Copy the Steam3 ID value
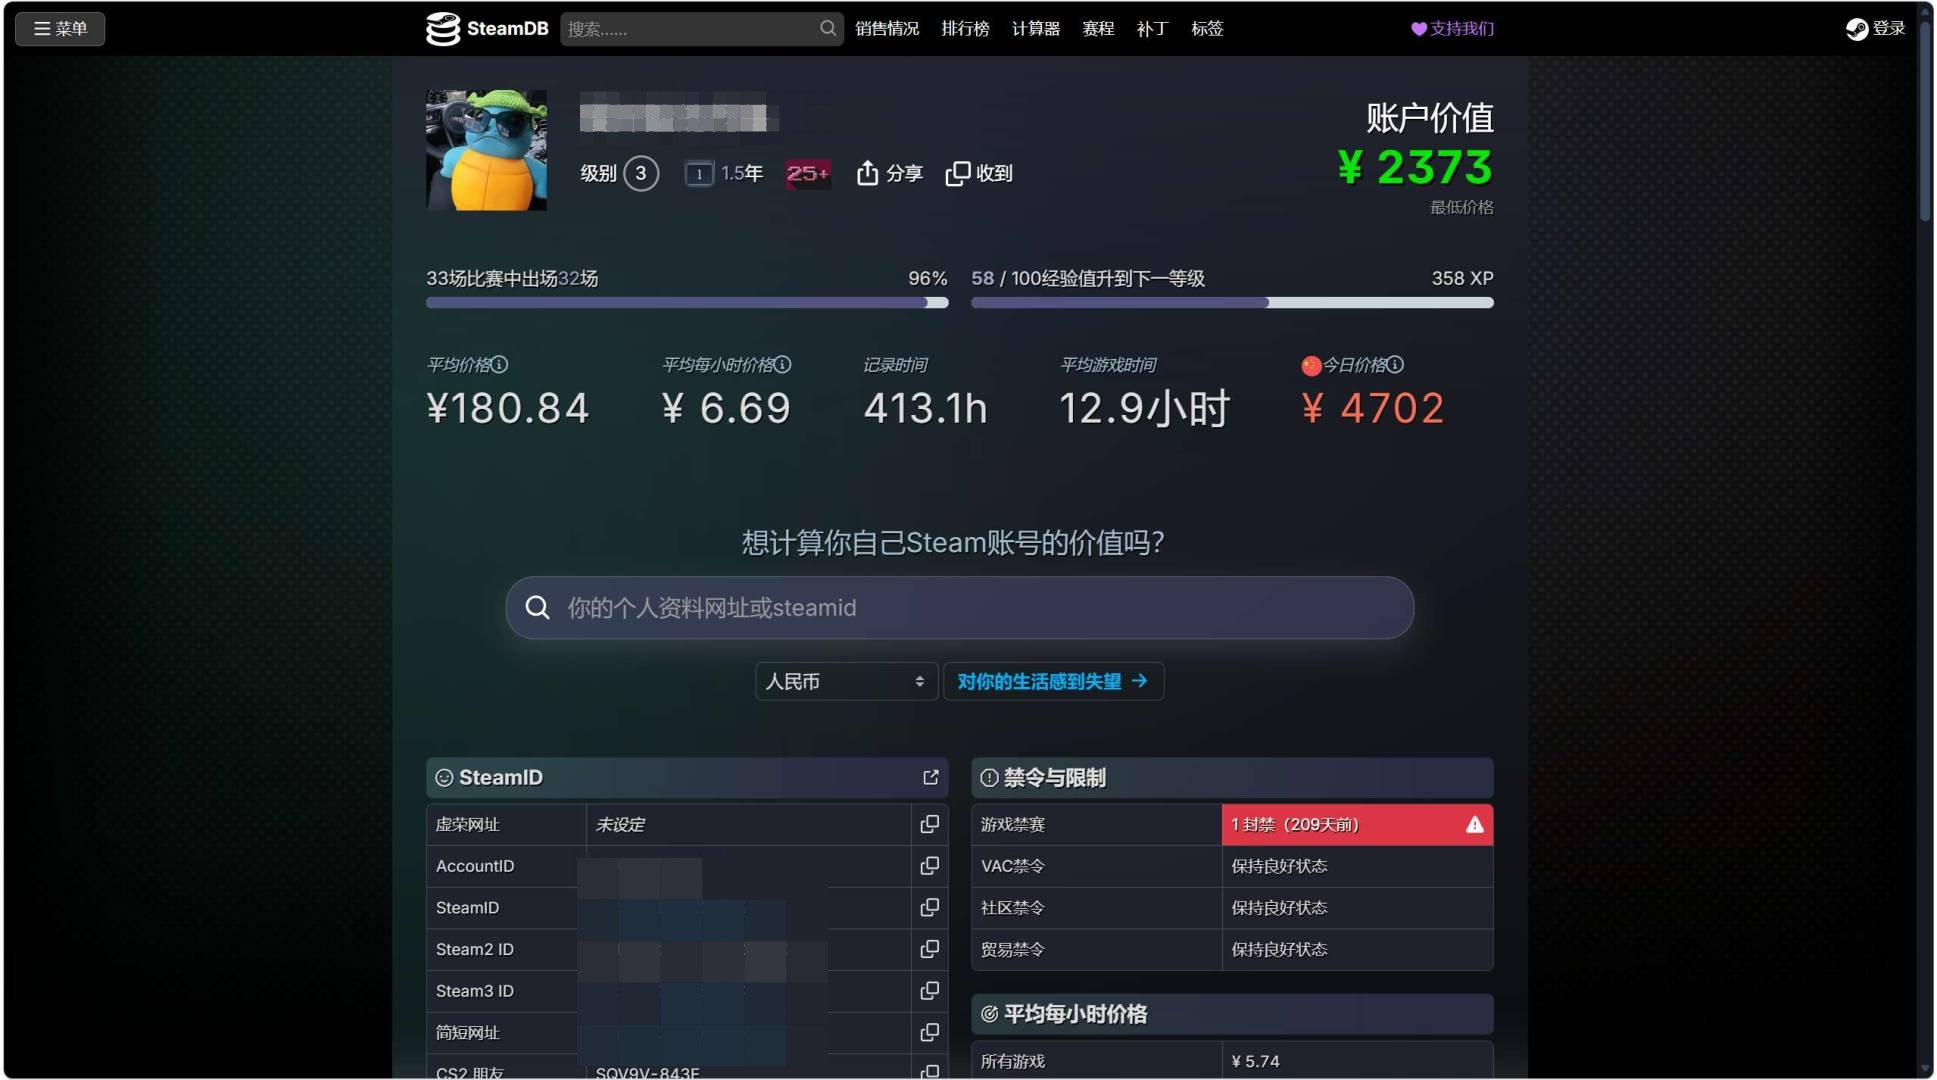 929,992
